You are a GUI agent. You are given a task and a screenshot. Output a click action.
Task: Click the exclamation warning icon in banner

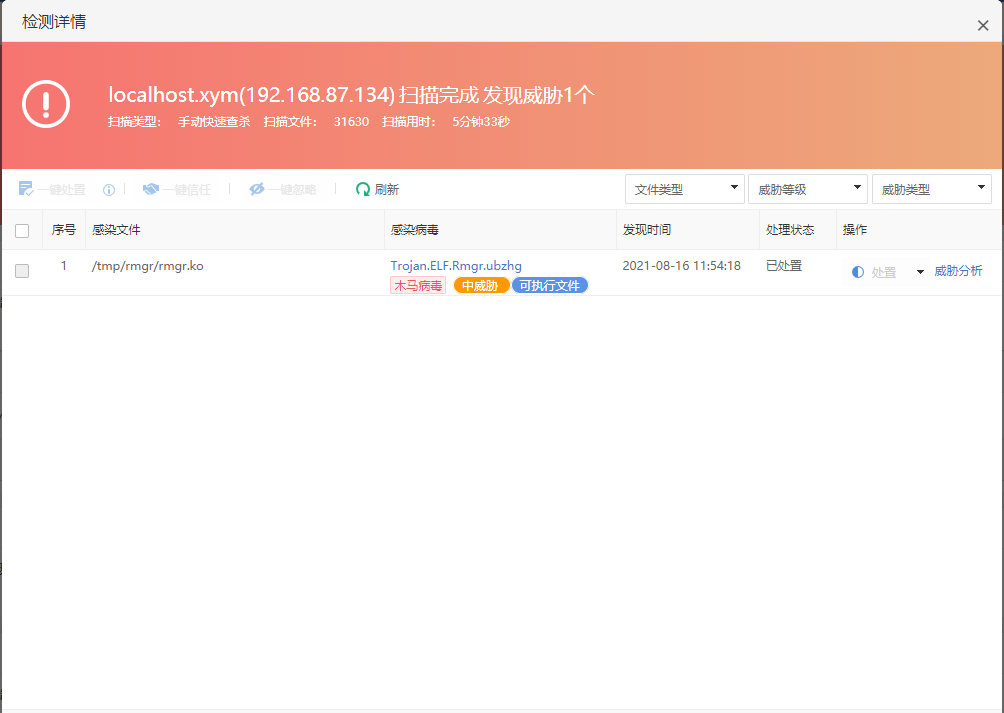(x=46, y=104)
